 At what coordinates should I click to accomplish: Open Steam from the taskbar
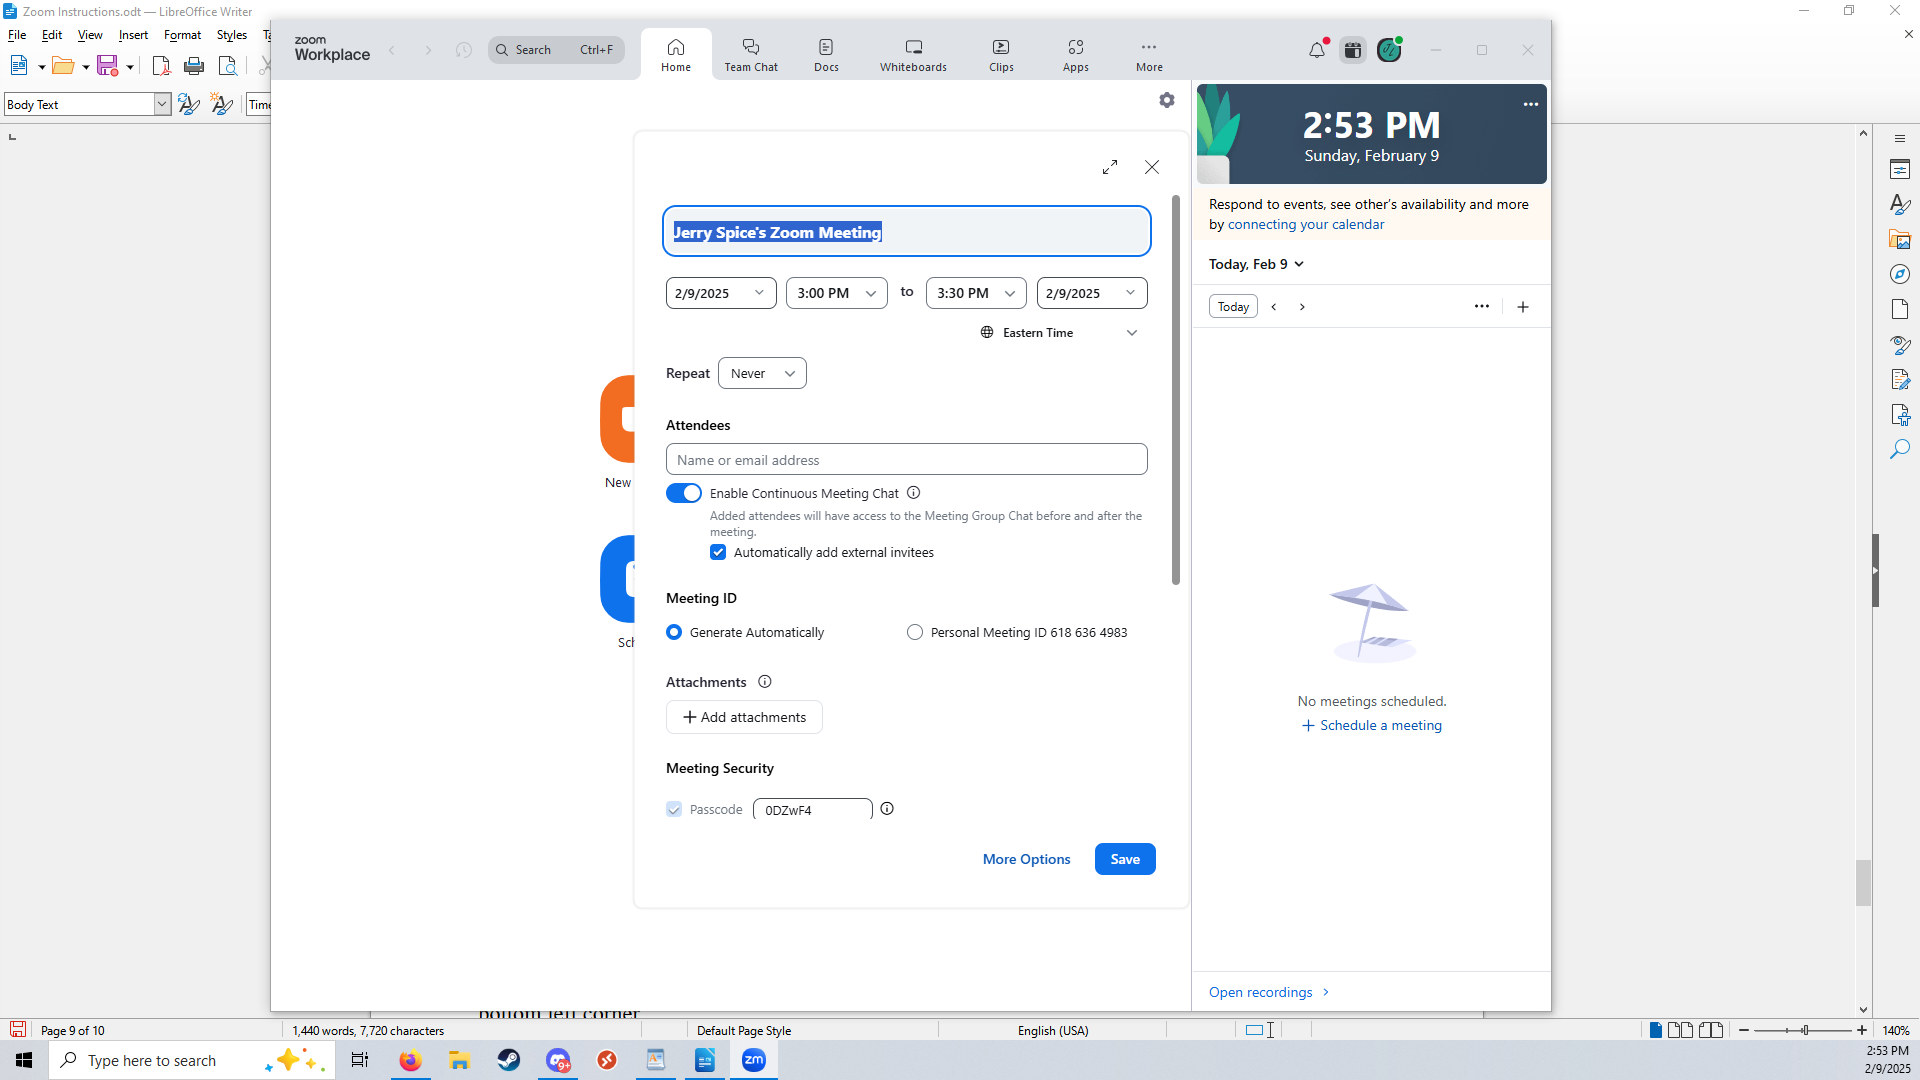tap(509, 1060)
